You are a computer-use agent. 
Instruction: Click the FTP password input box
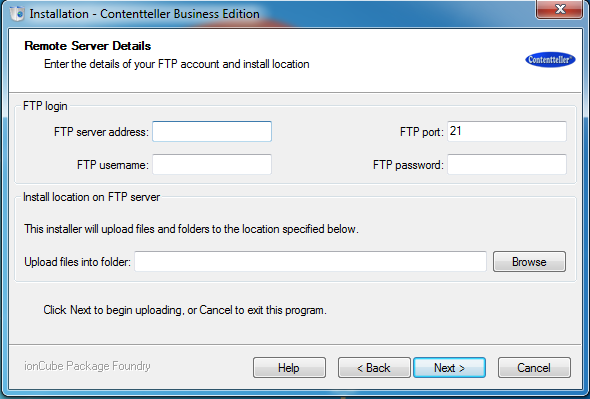(x=507, y=164)
